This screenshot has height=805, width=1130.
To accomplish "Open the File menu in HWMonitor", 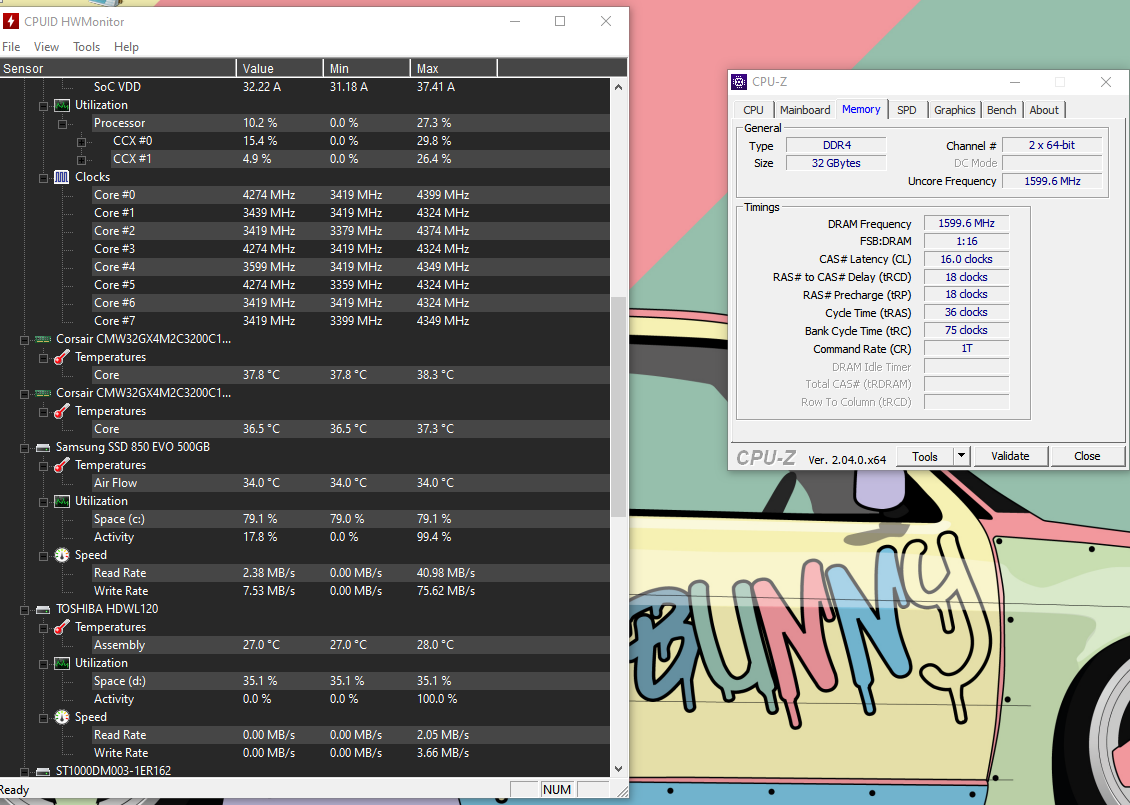I will coord(11,47).
